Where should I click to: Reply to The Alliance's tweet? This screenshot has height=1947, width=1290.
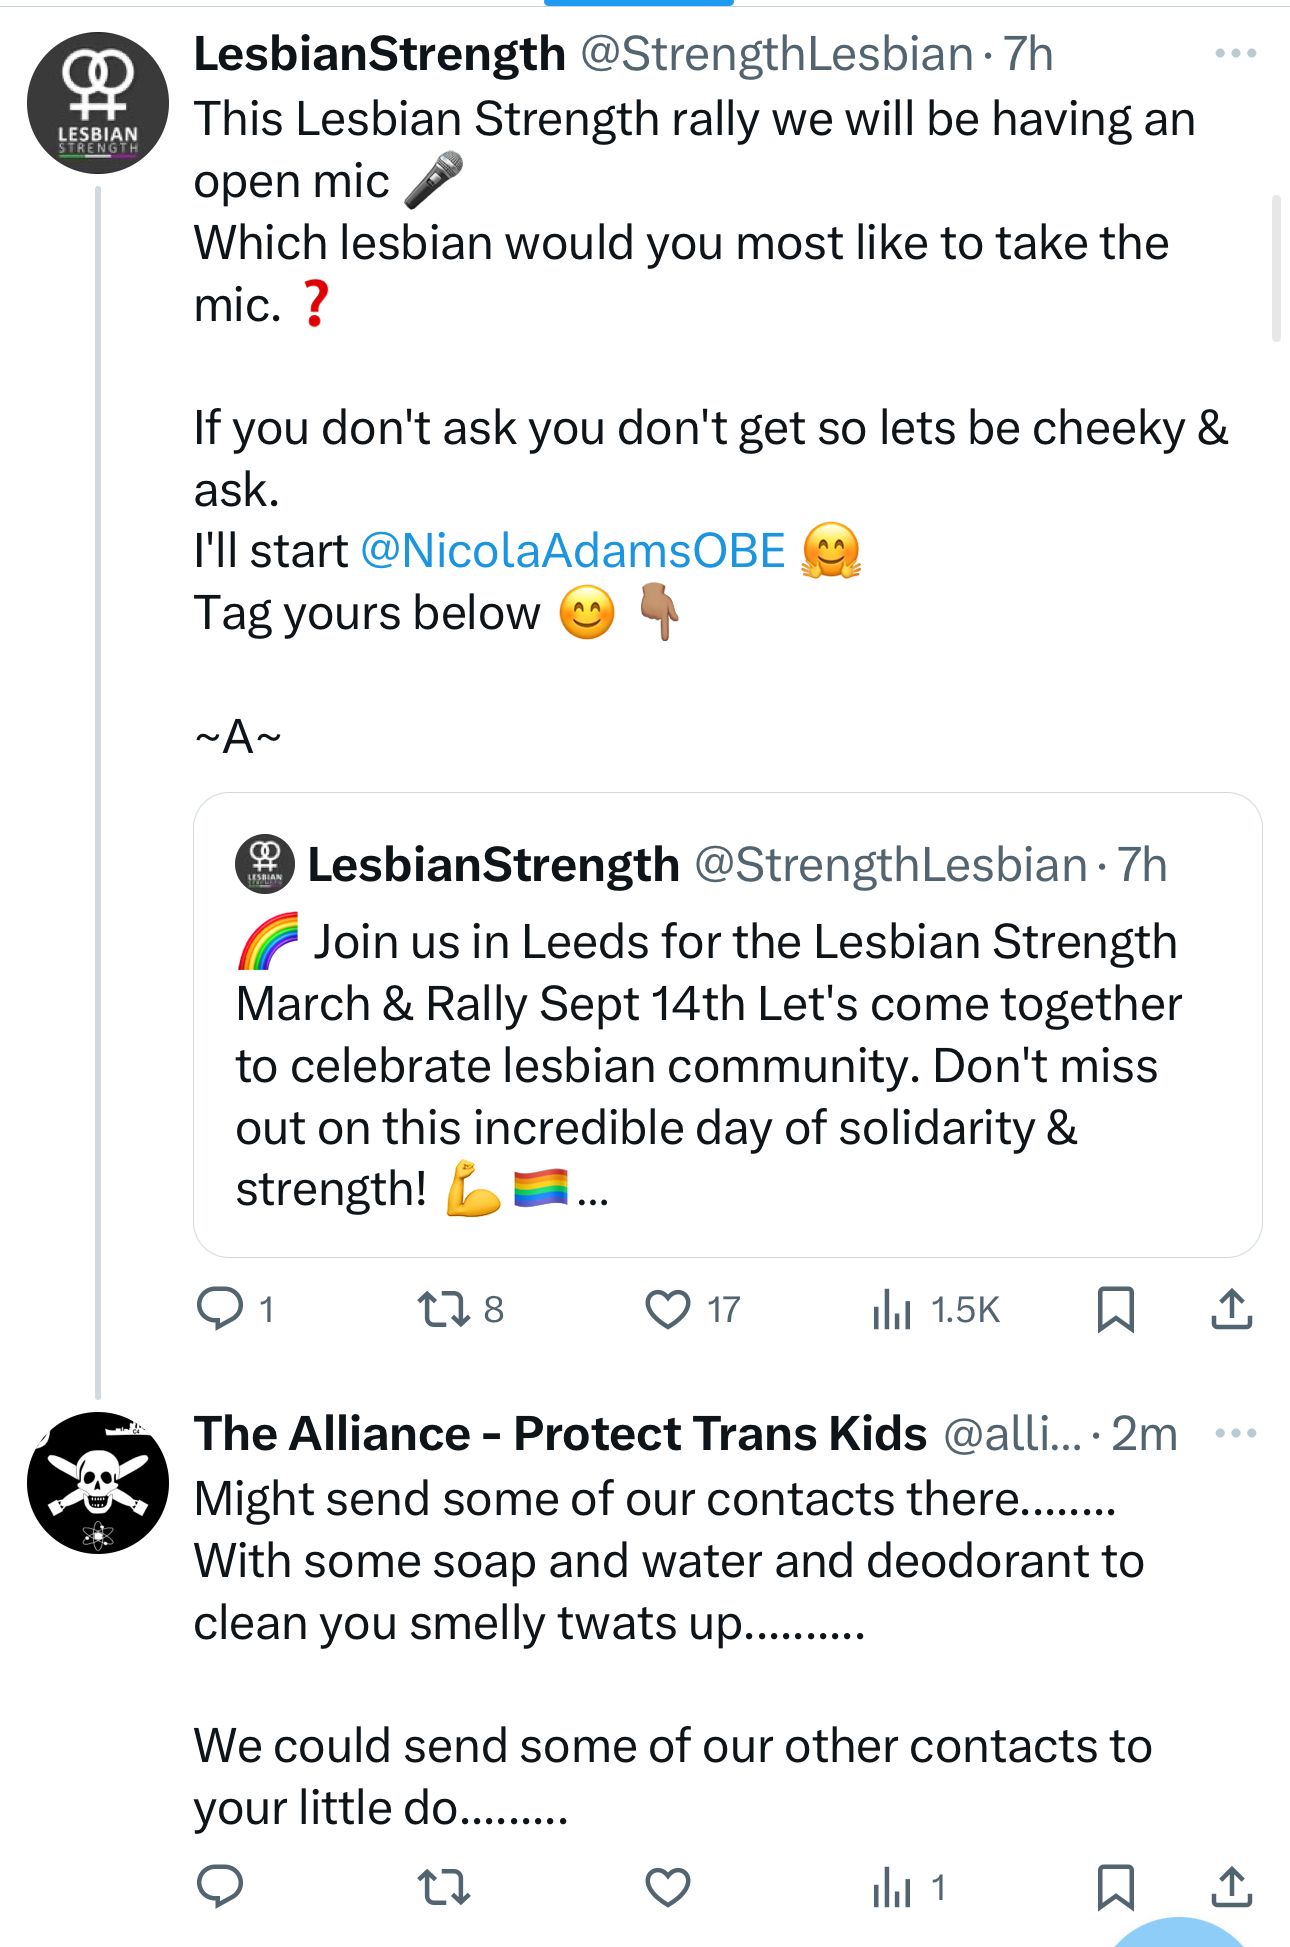click(x=220, y=1887)
